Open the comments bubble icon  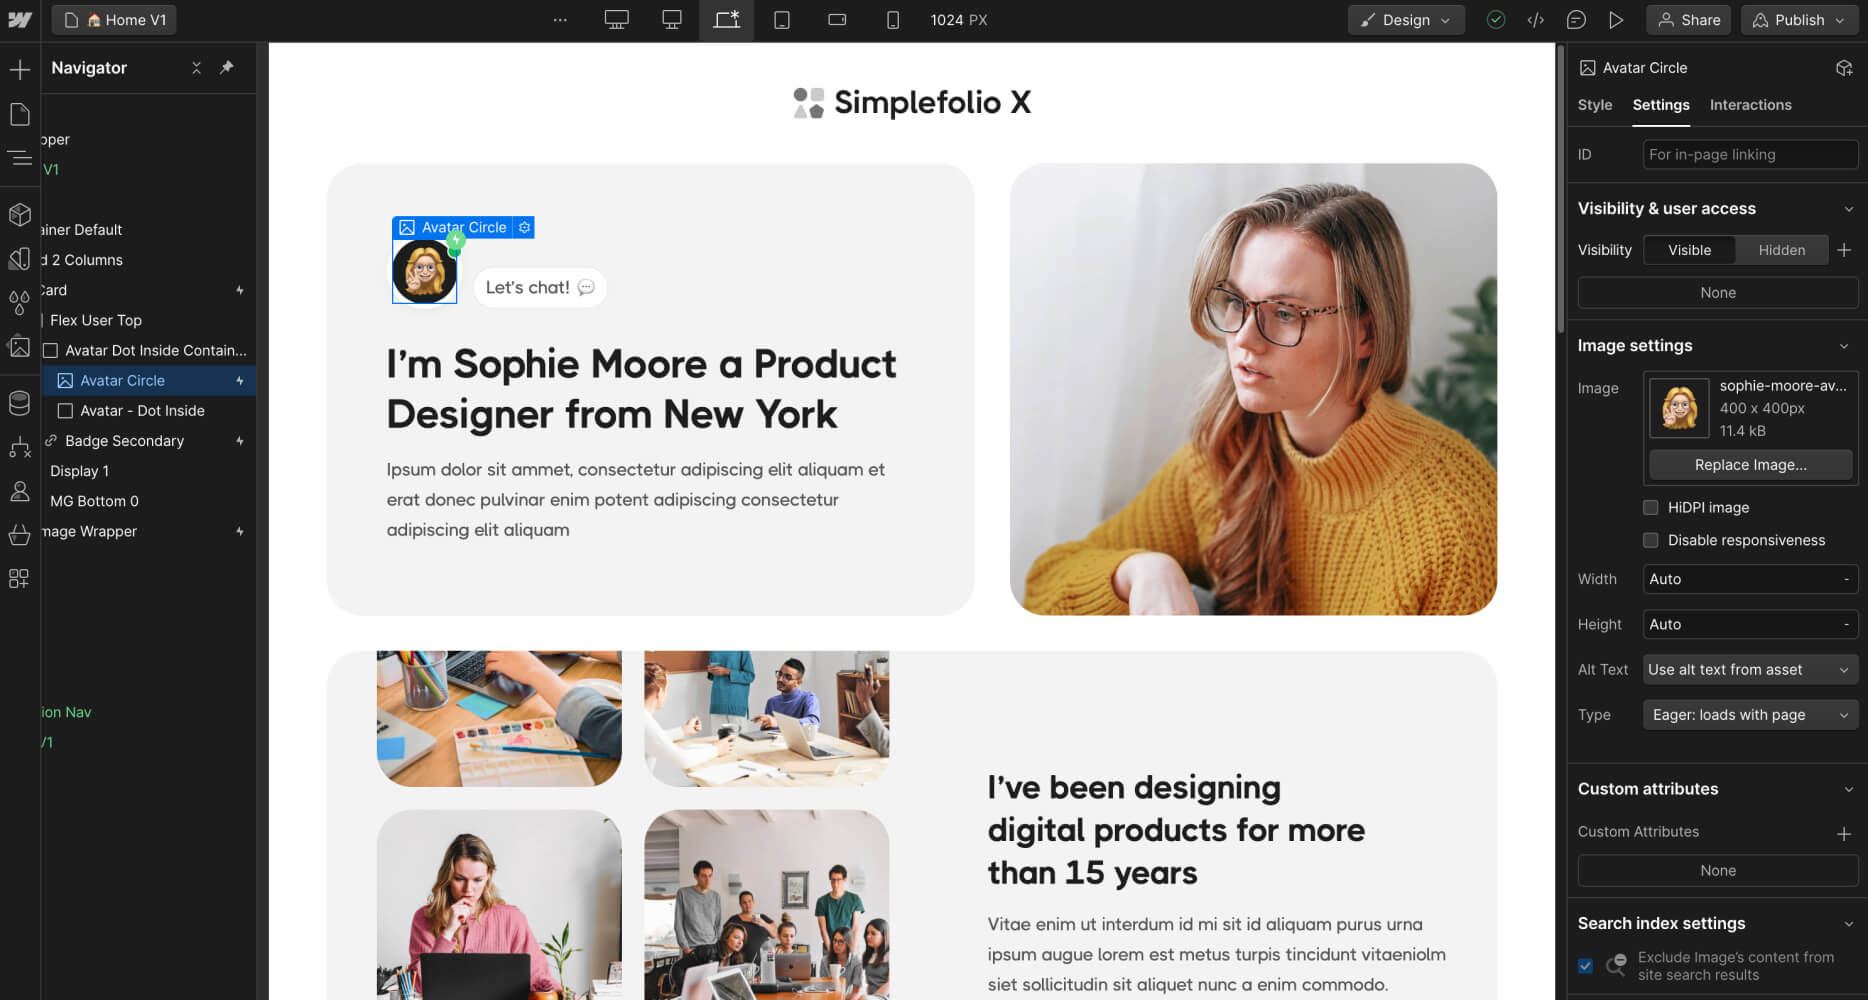tap(1576, 20)
